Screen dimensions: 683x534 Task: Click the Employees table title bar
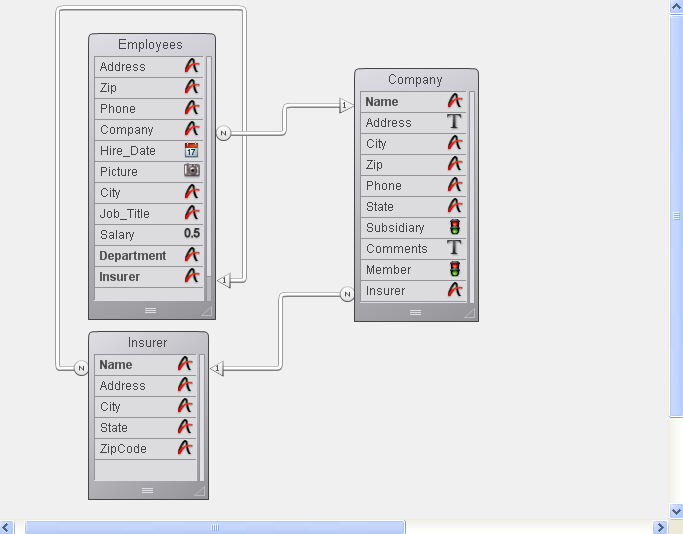point(151,45)
